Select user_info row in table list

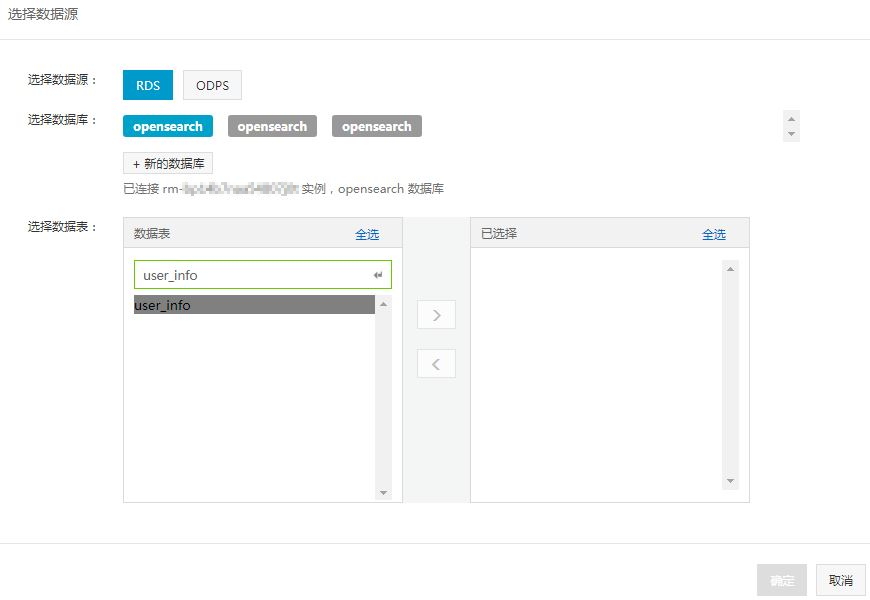point(254,305)
